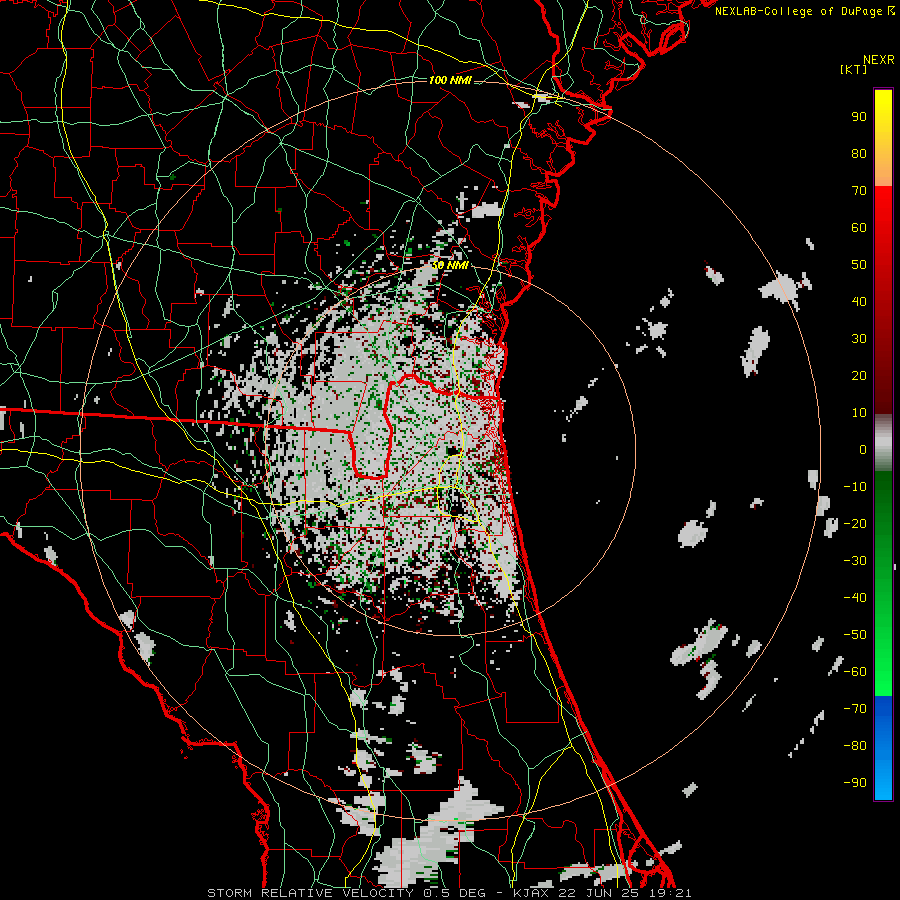900x900 pixels.
Task: Click the bright red segment of the color bar
Action: tap(883, 300)
